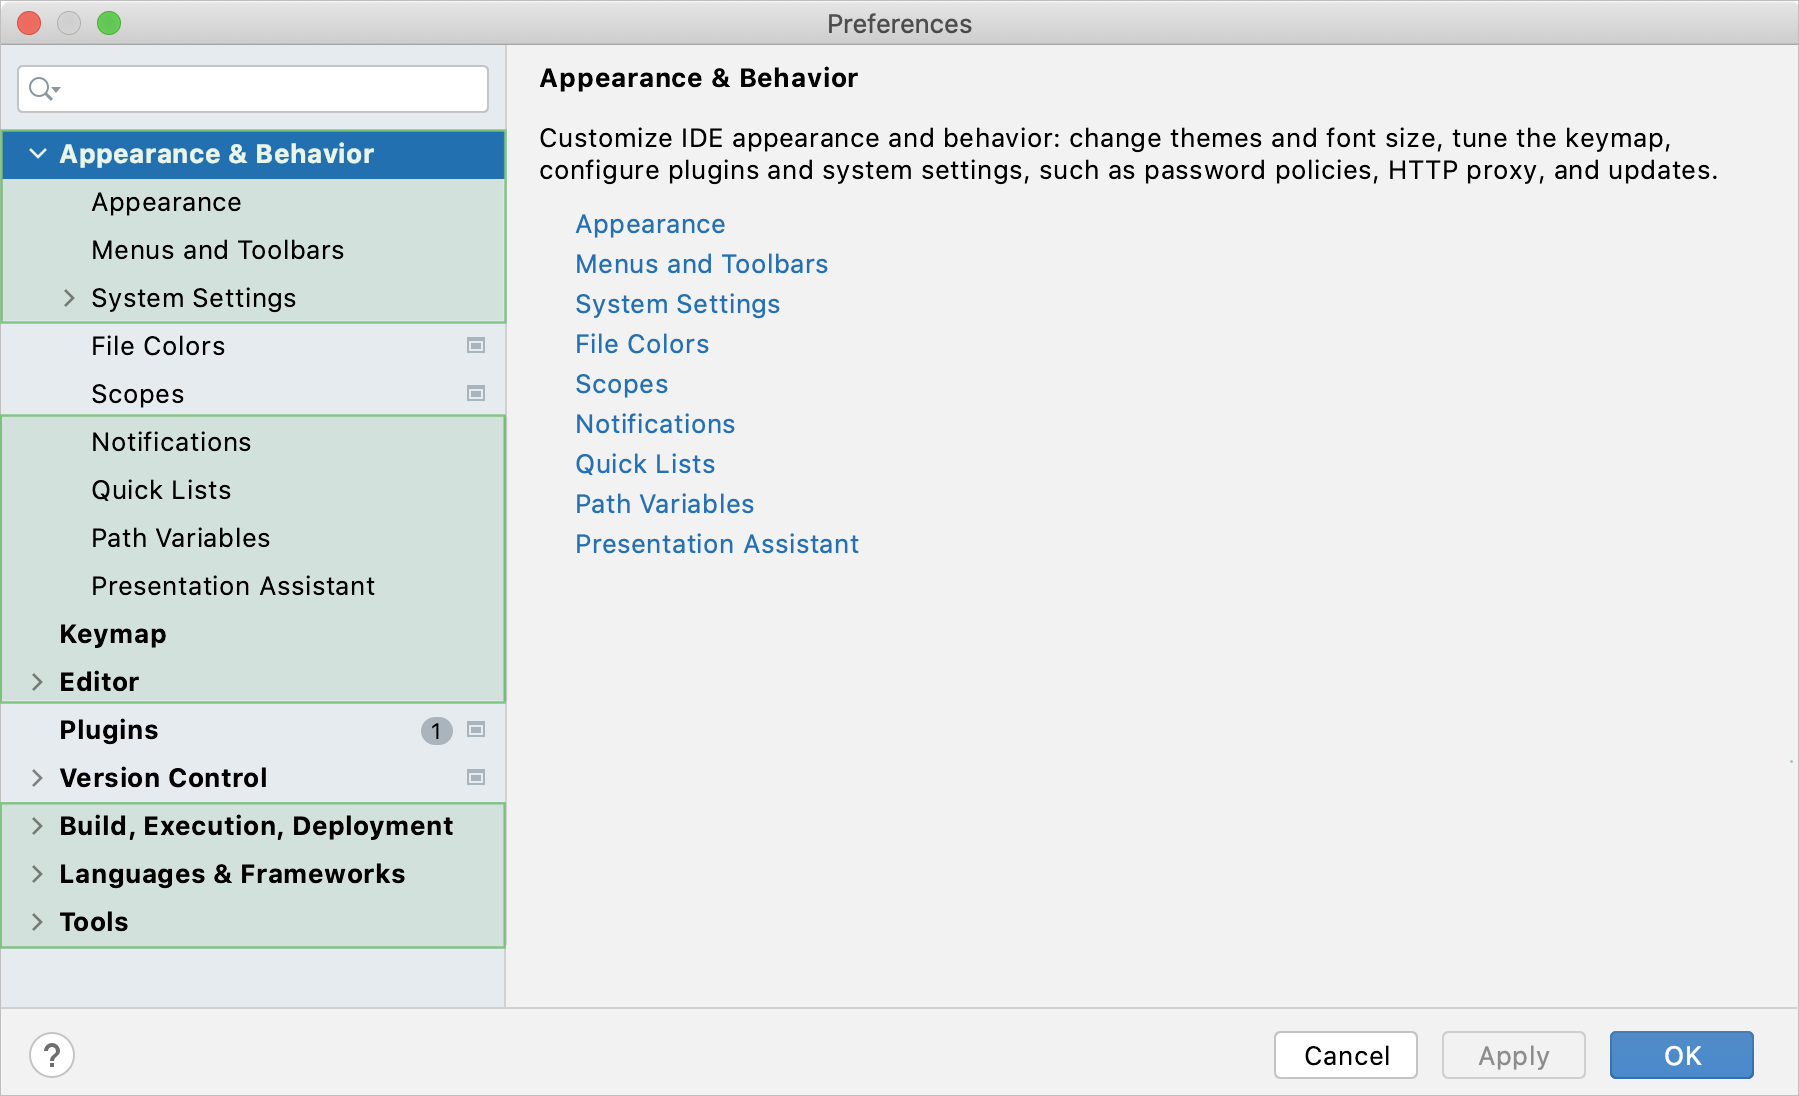
Task: Click project-level icon next to Plugins
Action: (476, 730)
